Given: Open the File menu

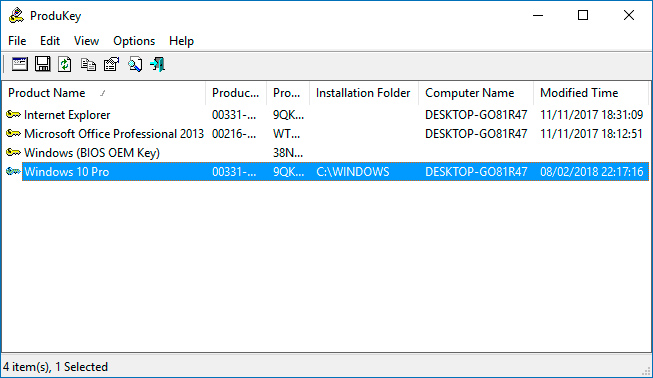Looking at the screenshot, I should coord(17,41).
